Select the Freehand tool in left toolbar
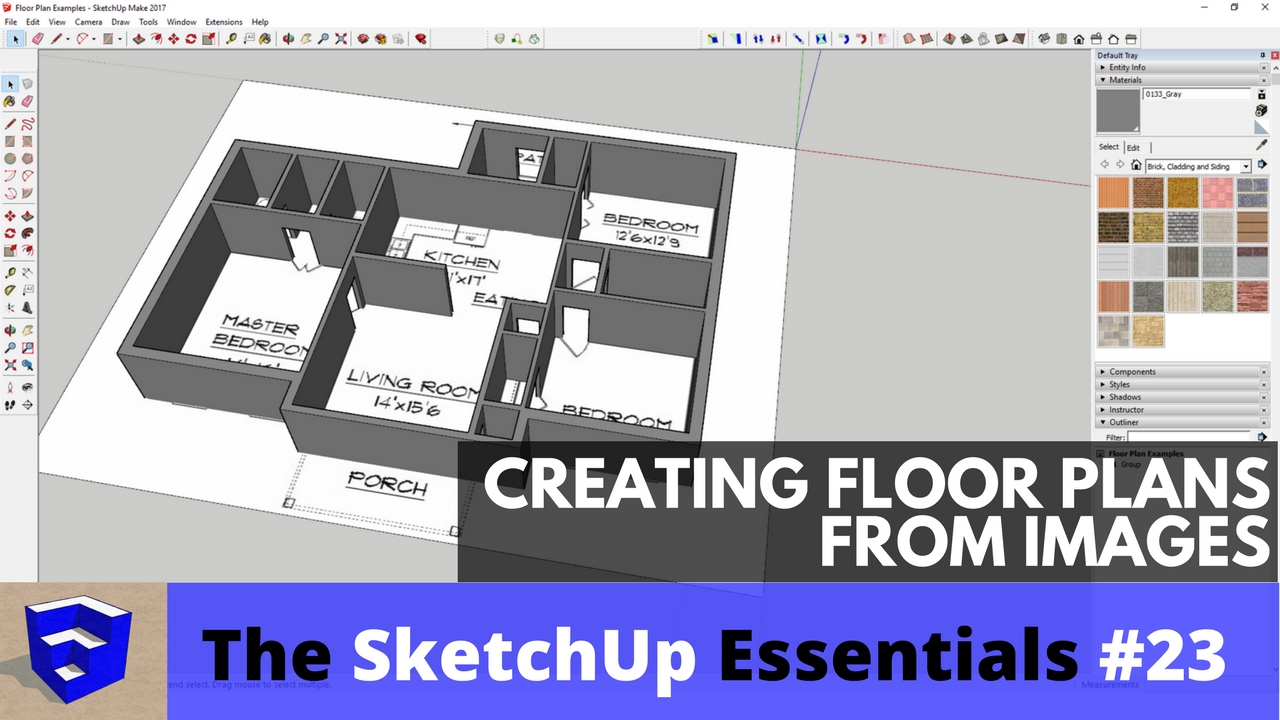Screen dimensions: 1280x720 [x=27, y=123]
